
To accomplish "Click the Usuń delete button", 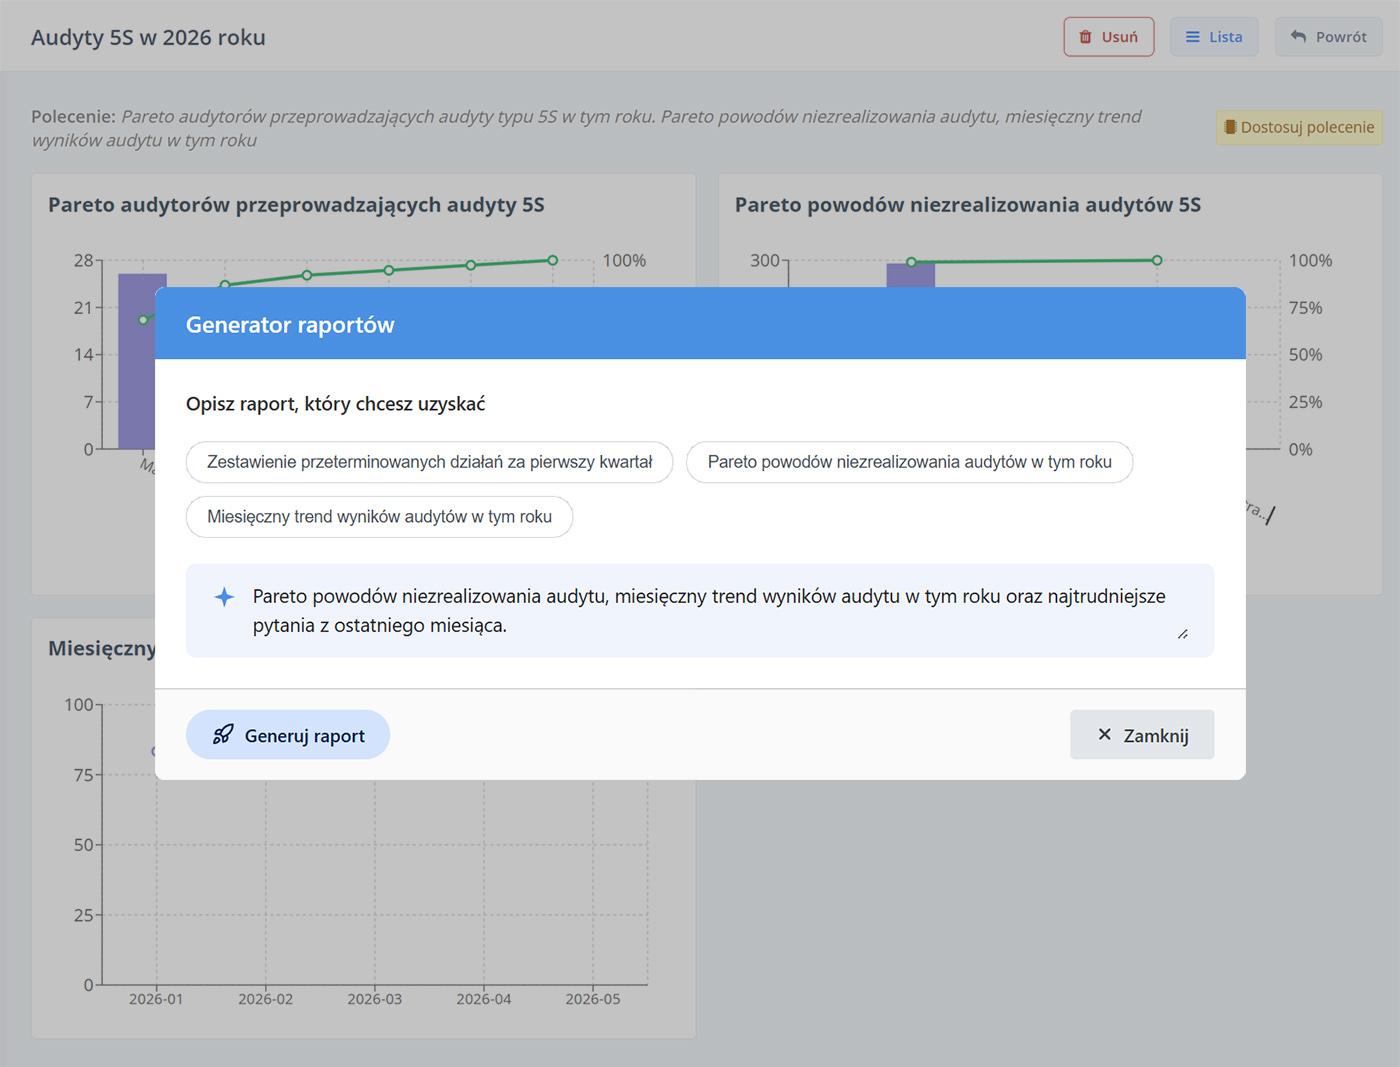I will [x=1109, y=37].
